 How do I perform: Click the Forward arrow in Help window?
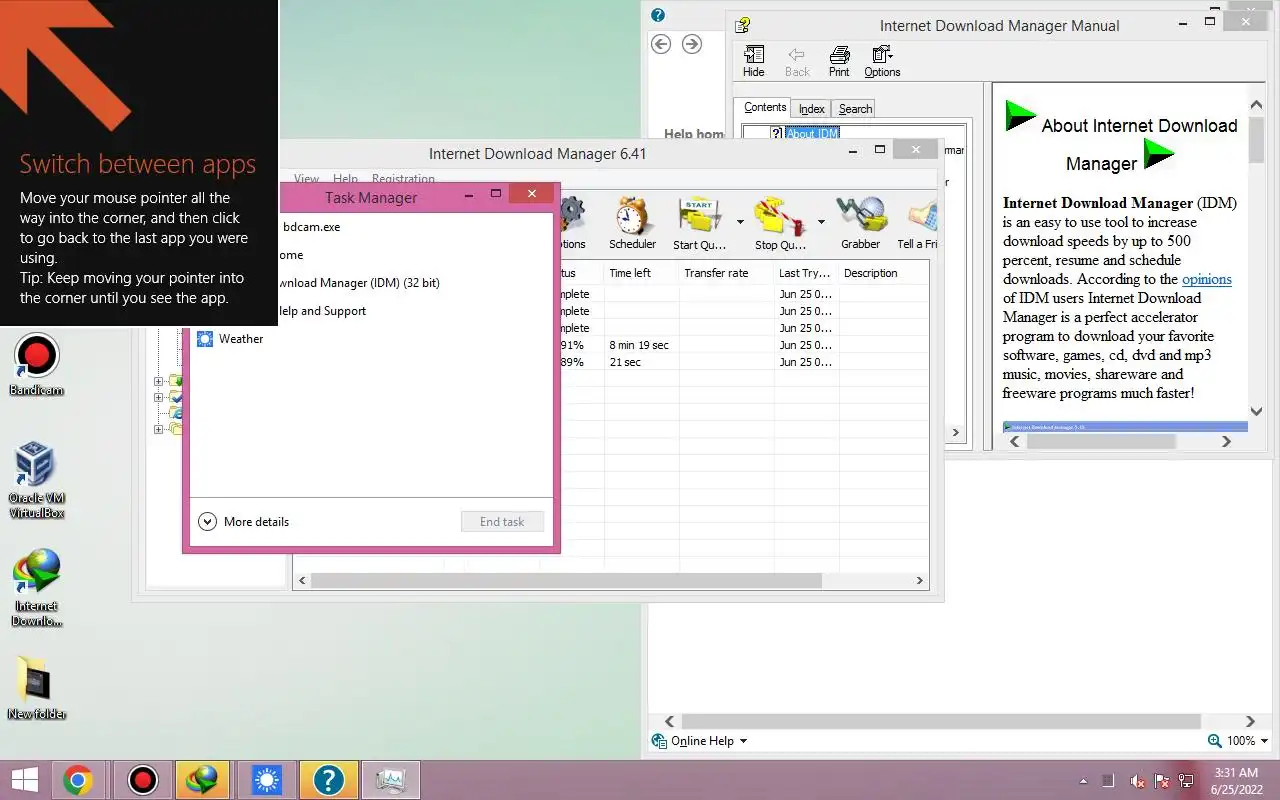(x=692, y=44)
